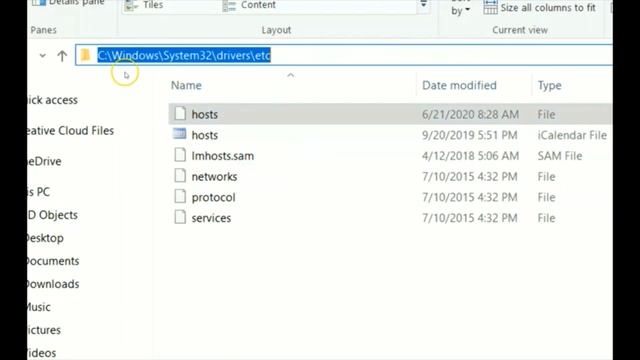Open This PC in navigation pane
The image size is (640, 360).
click(39, 192)
